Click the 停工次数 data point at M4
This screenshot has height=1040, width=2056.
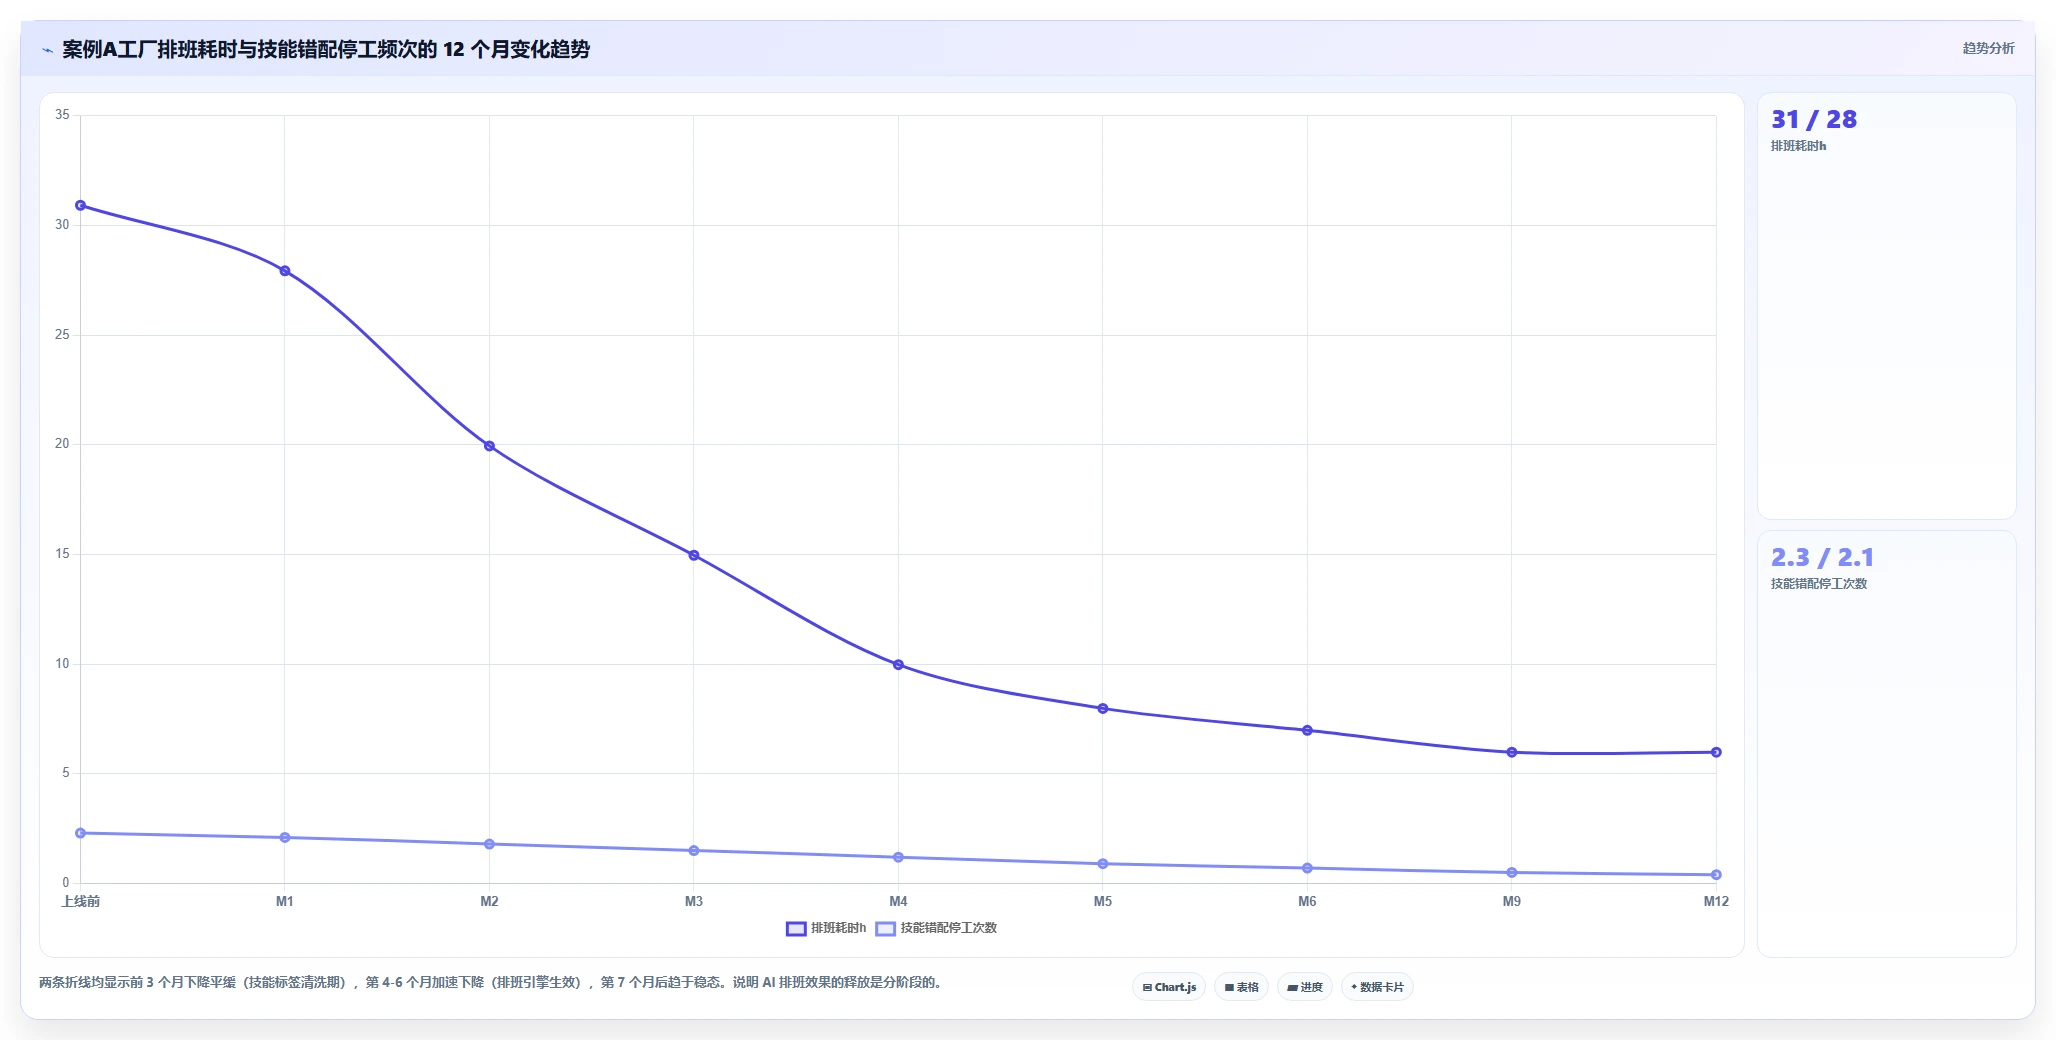coord(898,857)
